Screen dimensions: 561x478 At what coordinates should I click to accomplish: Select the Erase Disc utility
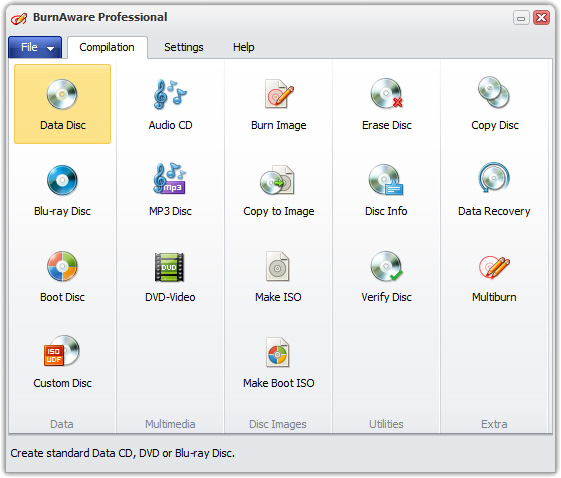pos(386,104)
